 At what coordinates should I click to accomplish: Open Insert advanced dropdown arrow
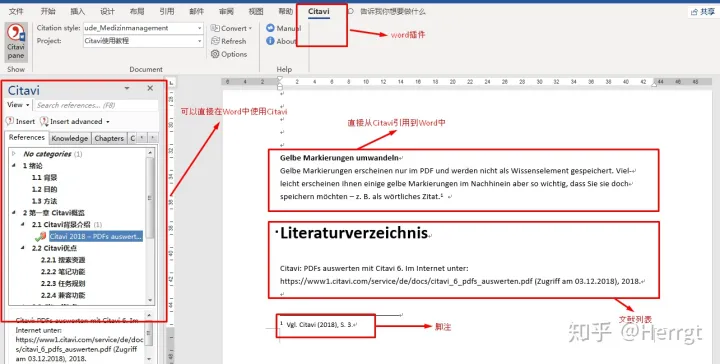(x=108, y=122)
